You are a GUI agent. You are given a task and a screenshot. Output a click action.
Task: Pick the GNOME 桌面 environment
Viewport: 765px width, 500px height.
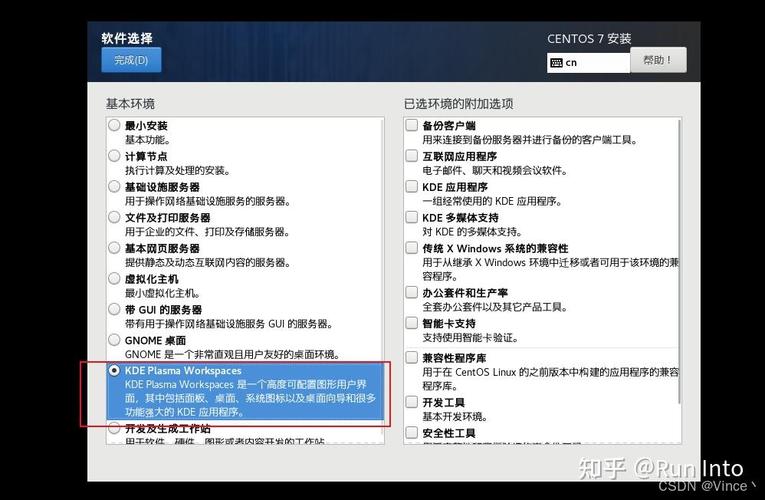click(x=114, y=340)
